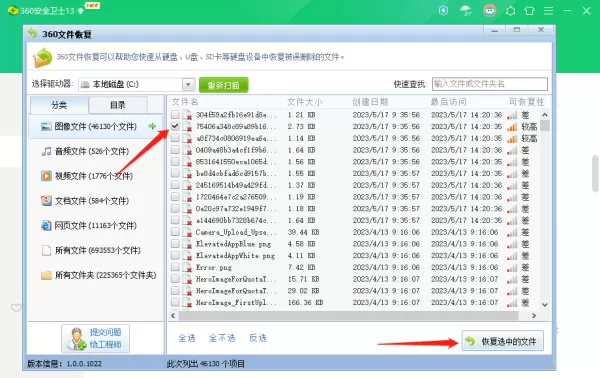Open the 选择驱动器 drive dropdown
The width and height of the screenshot is (600, 378).
(188, 84)
